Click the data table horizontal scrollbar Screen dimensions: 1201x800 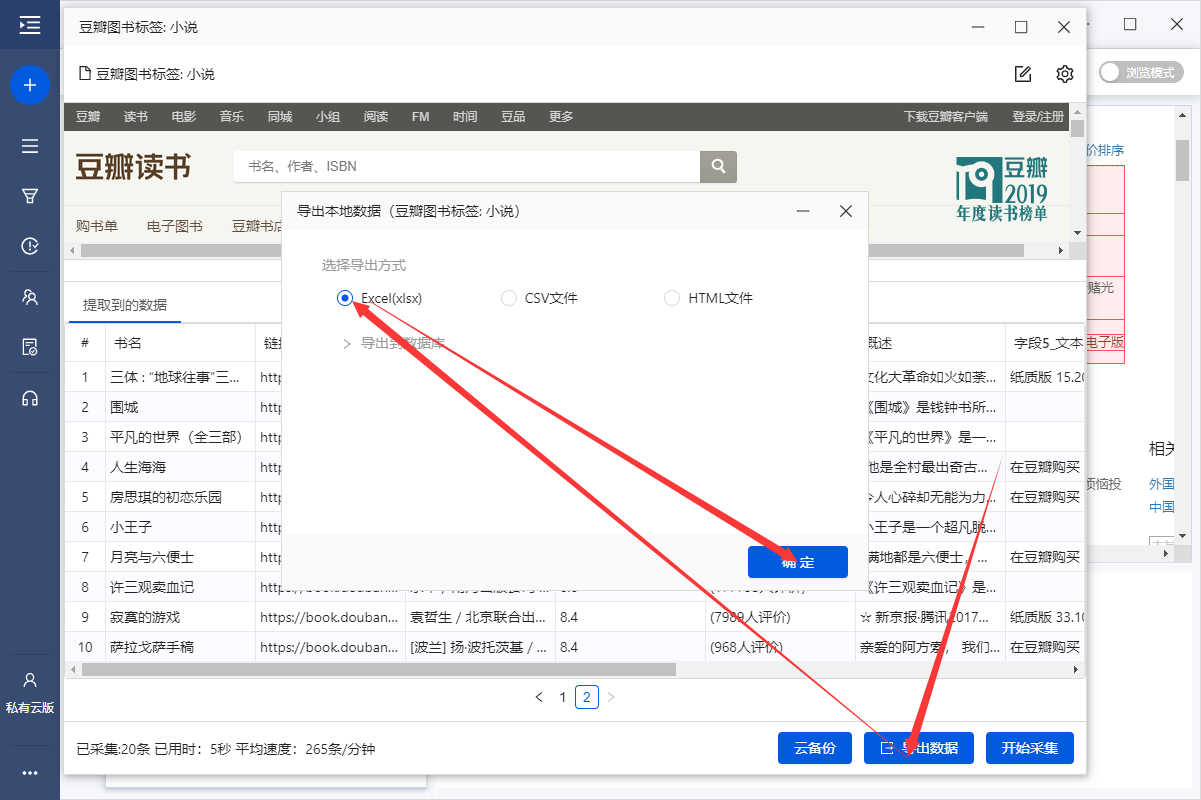[x=378, y=669]
